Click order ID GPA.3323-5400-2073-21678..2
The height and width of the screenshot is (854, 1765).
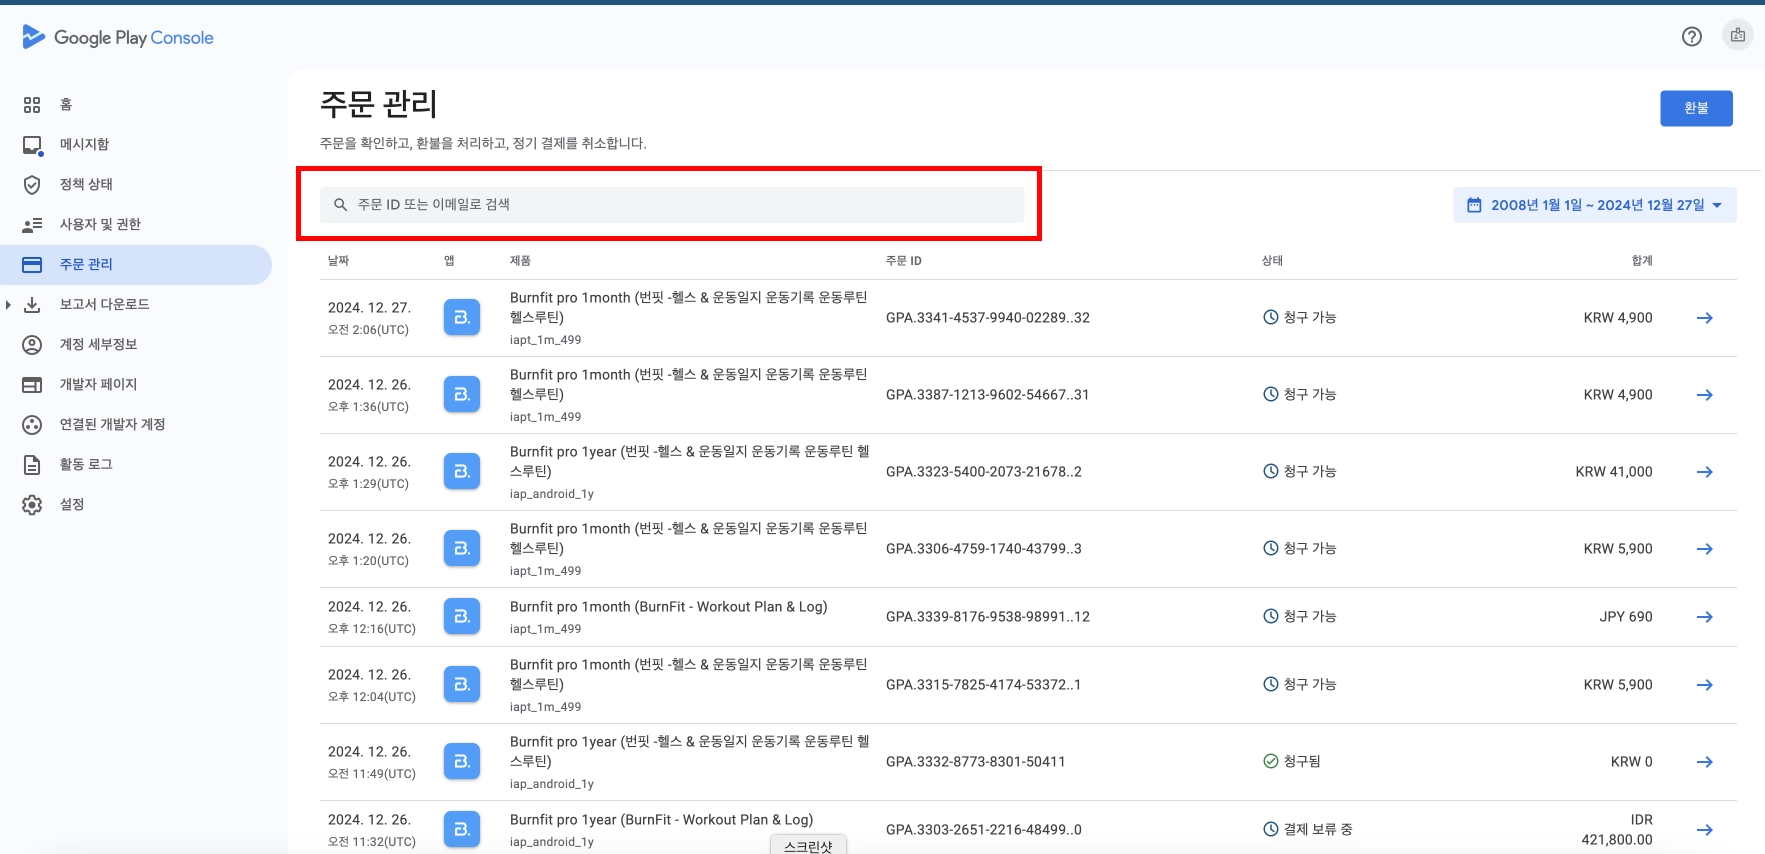984,472
